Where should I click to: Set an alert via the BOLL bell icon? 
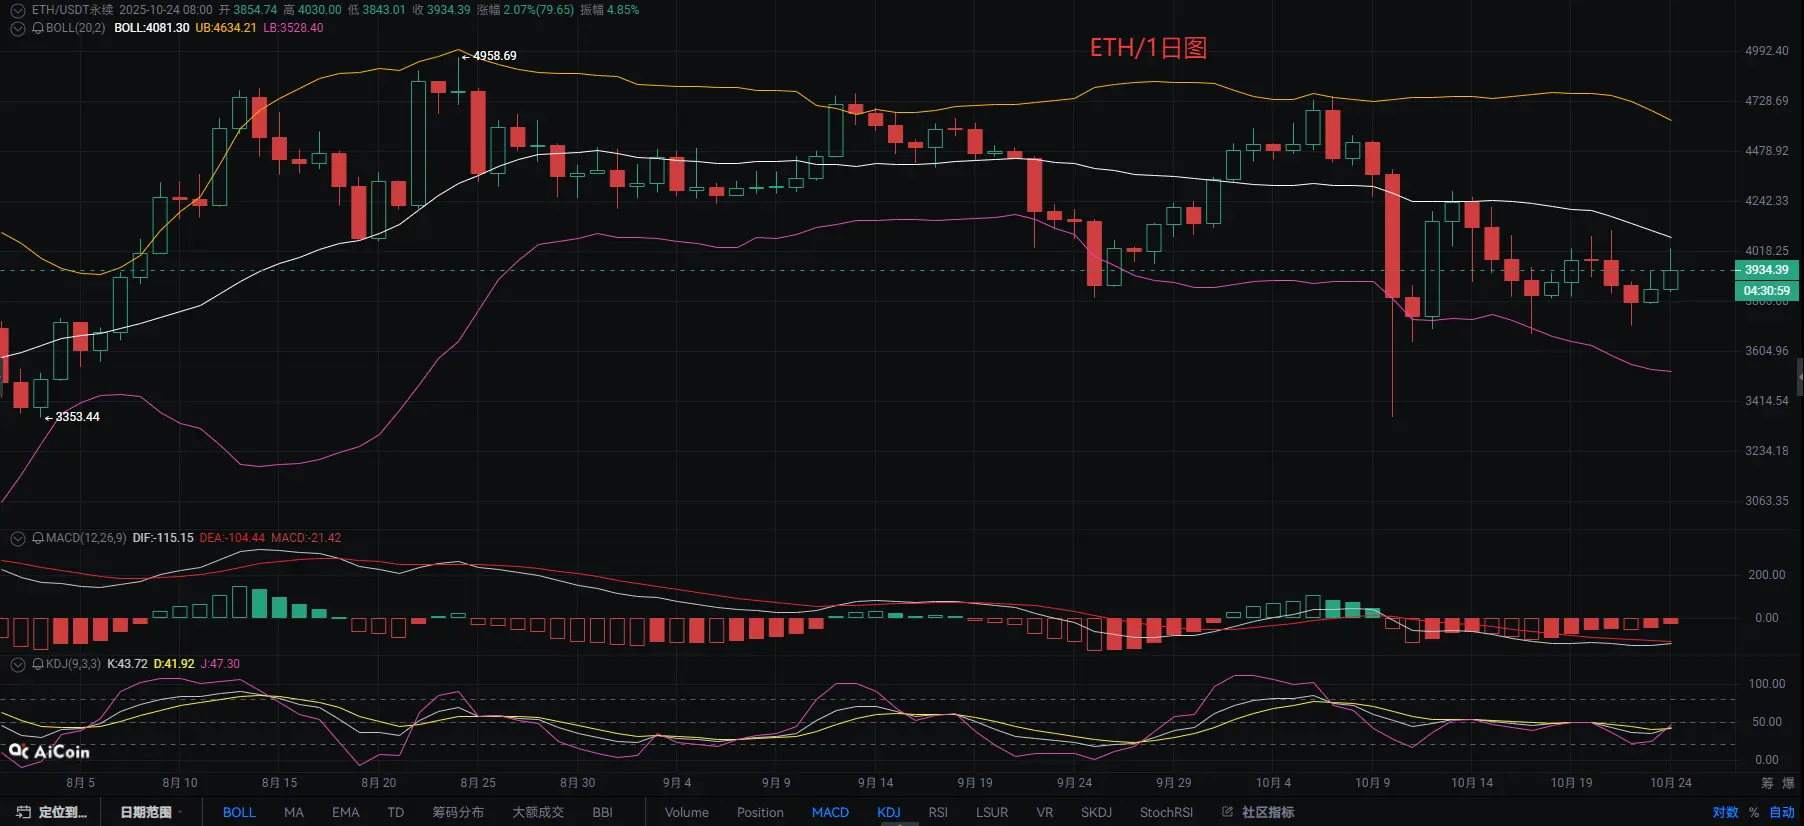tap(38, 28)
